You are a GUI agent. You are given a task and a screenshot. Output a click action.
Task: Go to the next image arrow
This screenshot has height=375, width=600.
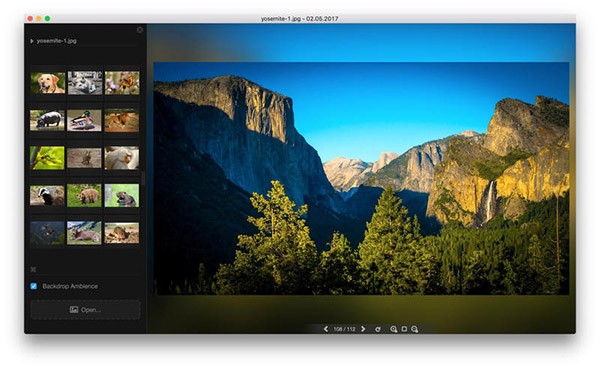pos(363,329)
